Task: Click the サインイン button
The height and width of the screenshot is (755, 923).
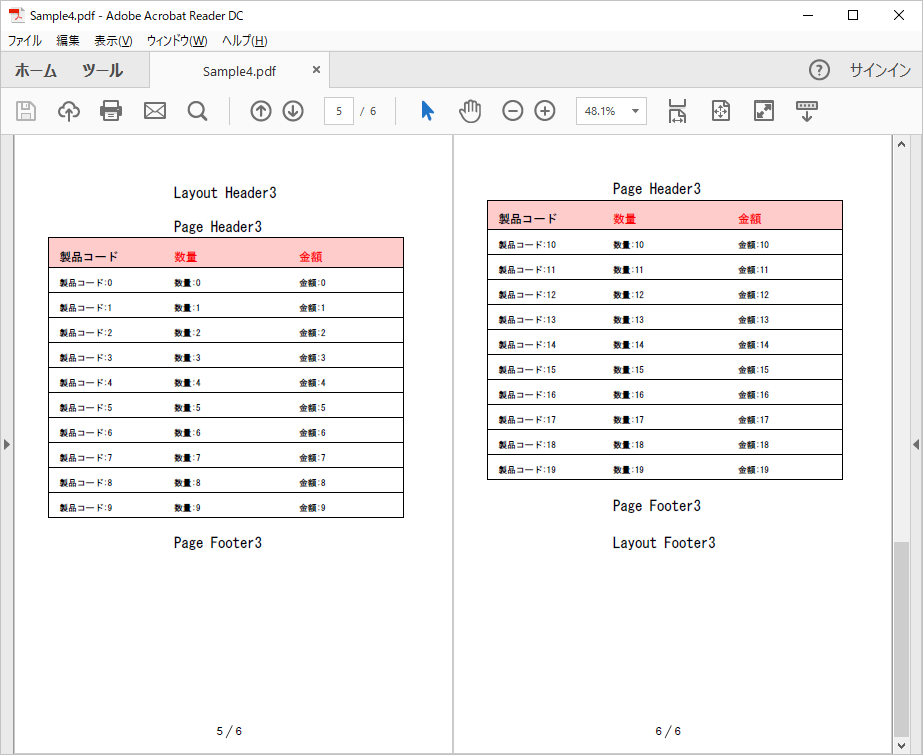Action: (880, 70)
